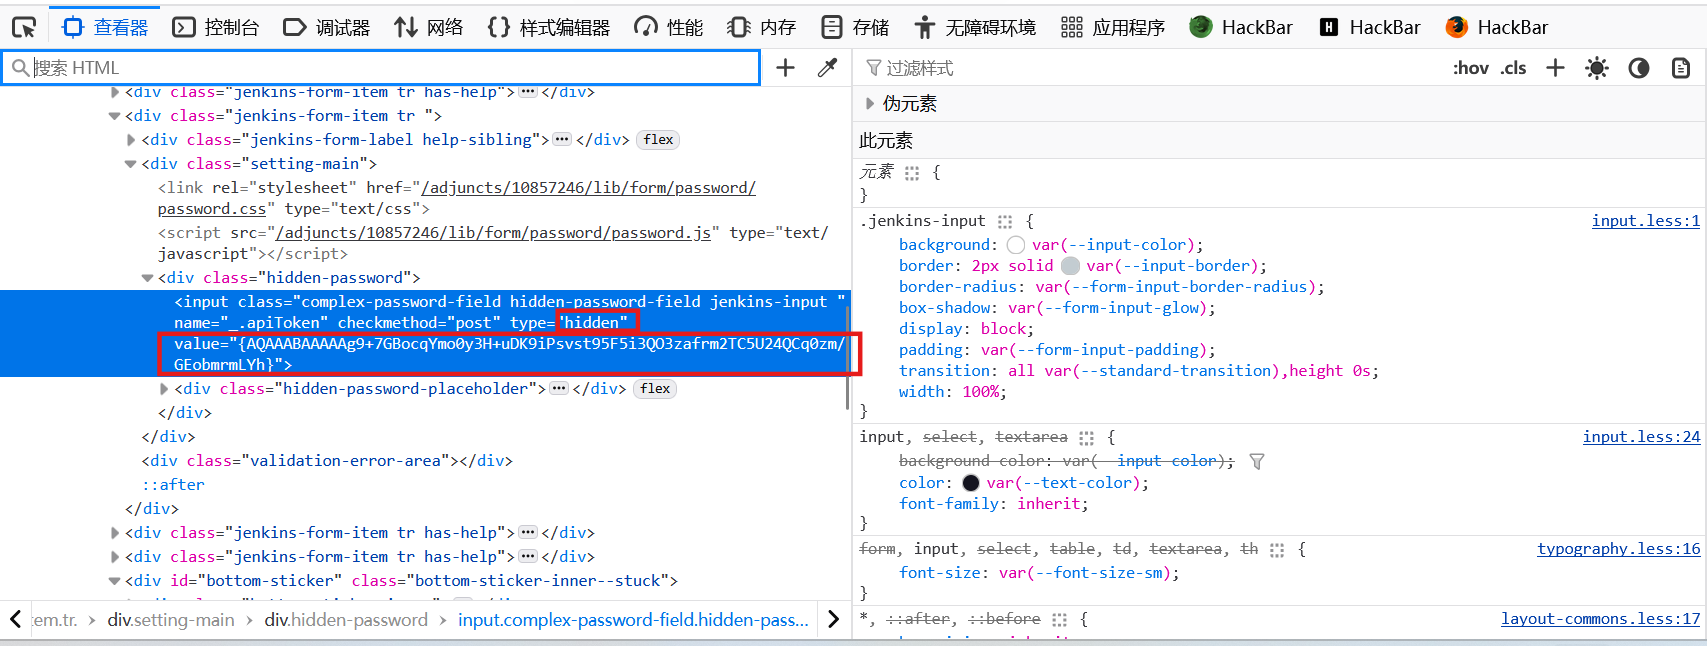
Task: Activate the element picker tool
Action: (x=24, y=27)
